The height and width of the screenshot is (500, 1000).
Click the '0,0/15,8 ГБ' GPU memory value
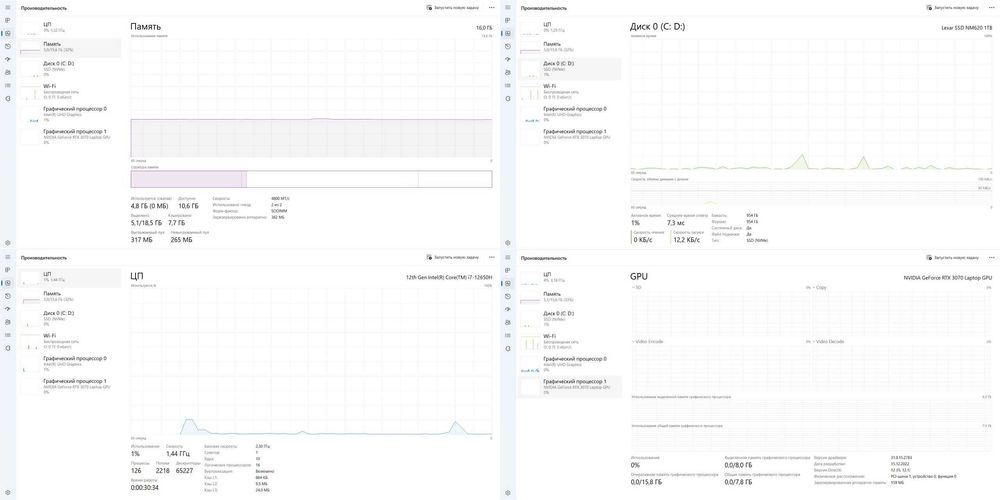(645, 483)
